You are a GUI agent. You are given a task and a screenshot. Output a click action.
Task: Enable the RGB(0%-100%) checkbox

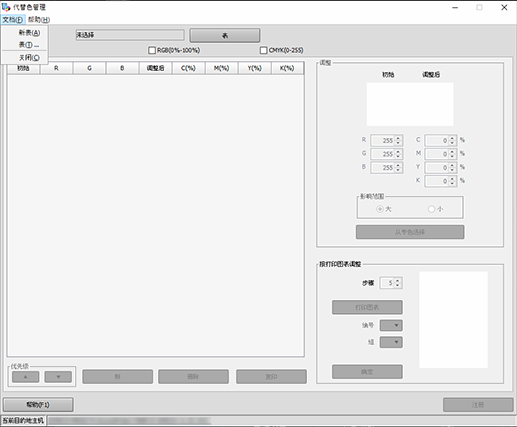152,50
